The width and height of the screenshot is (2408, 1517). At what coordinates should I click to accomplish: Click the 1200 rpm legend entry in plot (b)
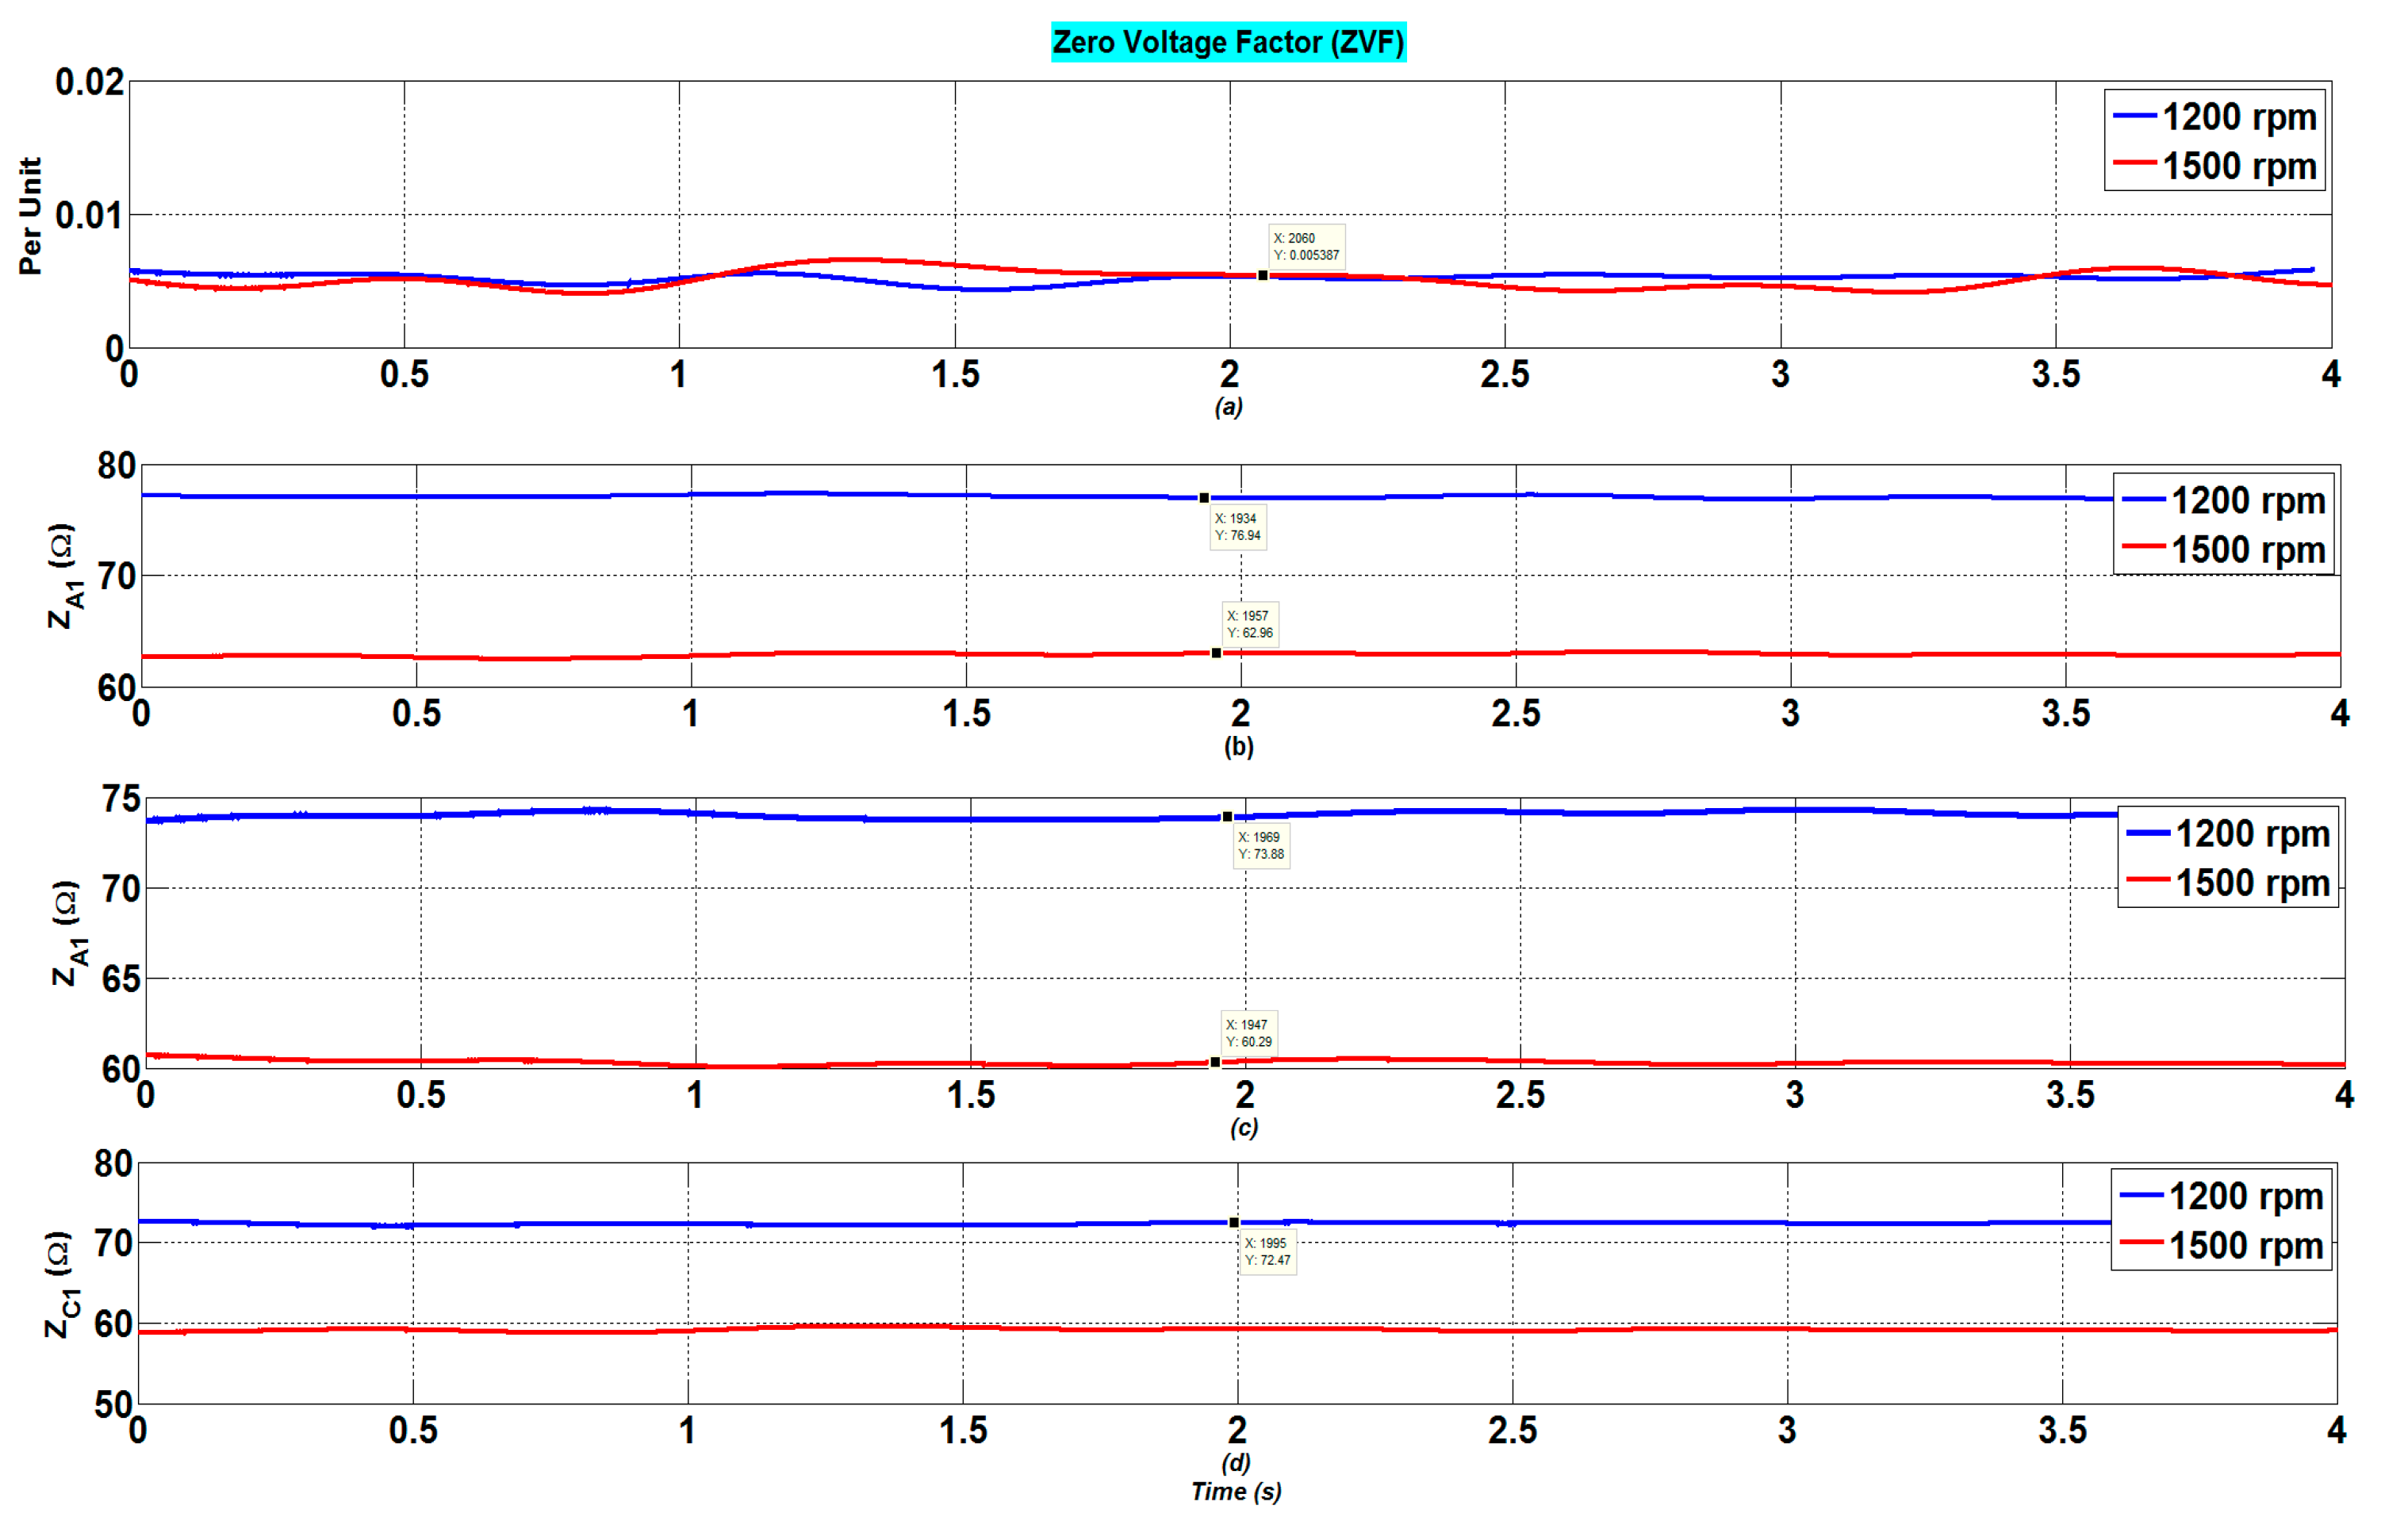pyautogui.click(x=2247, y=500)
